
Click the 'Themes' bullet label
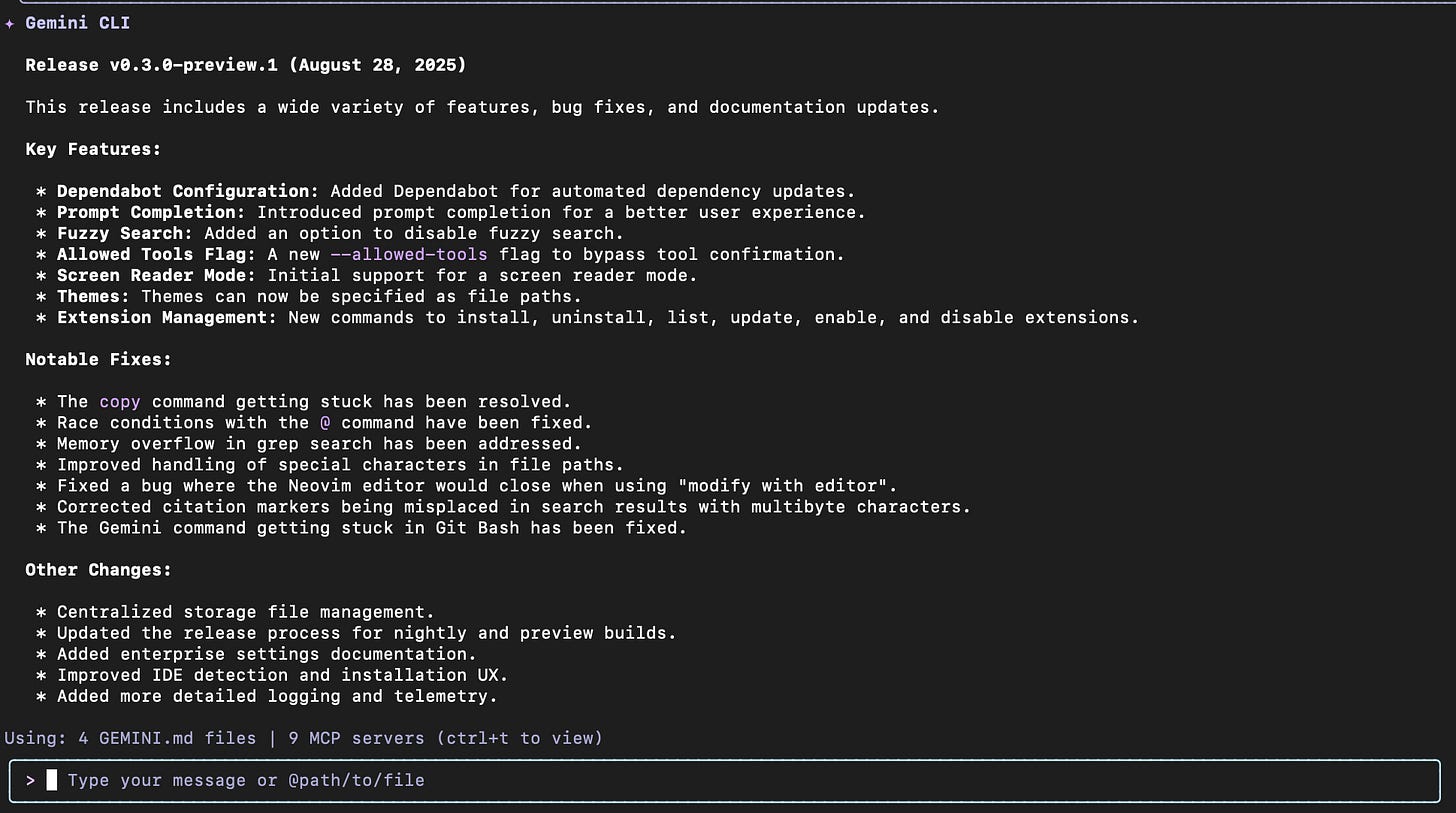93,296
